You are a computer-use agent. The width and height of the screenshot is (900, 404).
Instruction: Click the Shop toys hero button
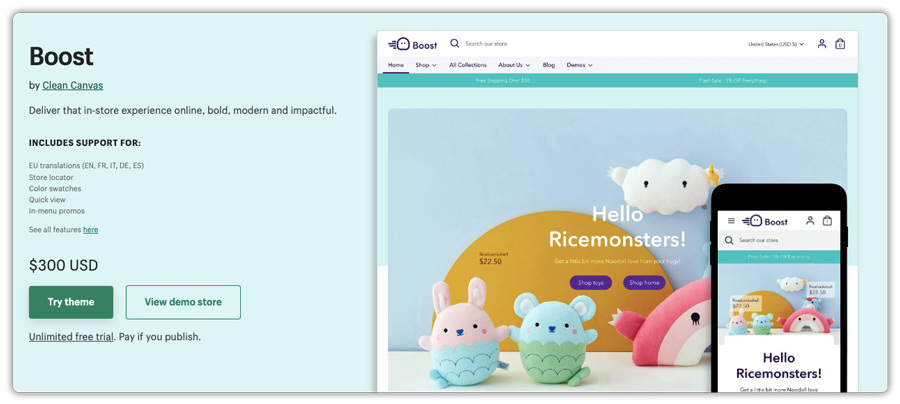(591, 282)
